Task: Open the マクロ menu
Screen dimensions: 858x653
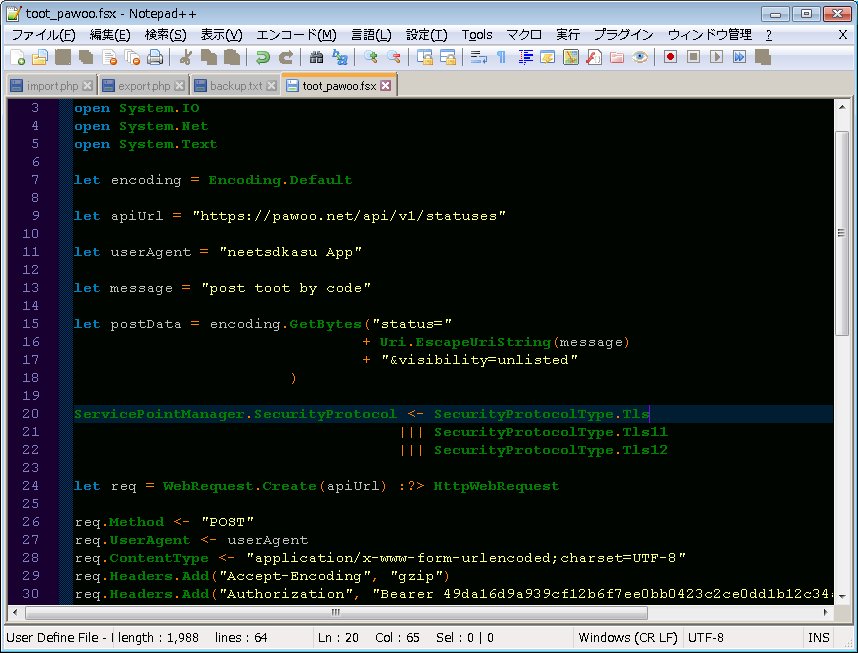Action: pos(524,35)
